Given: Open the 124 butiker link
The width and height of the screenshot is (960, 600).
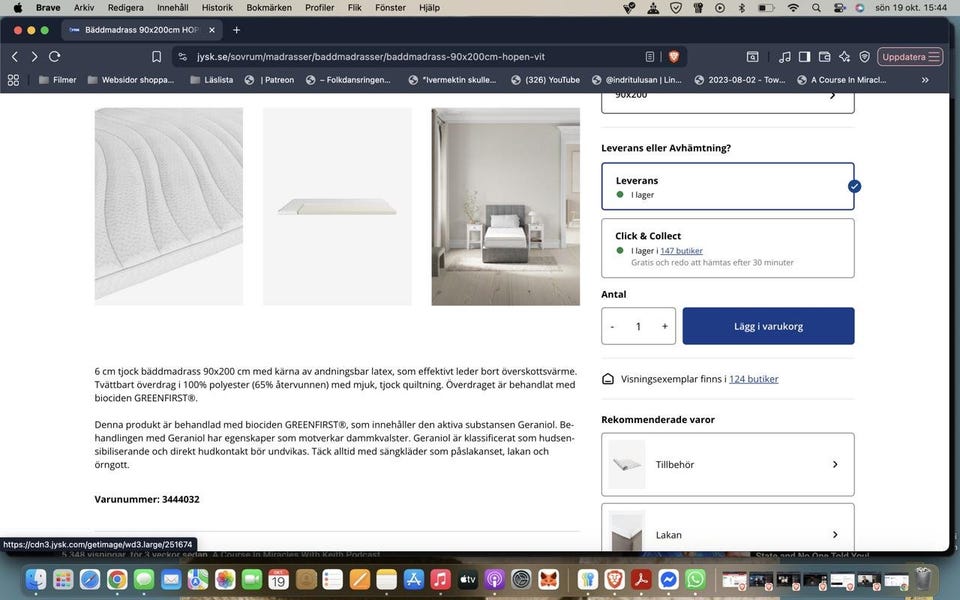Looking at the screenshot, I should pos(754,379).
